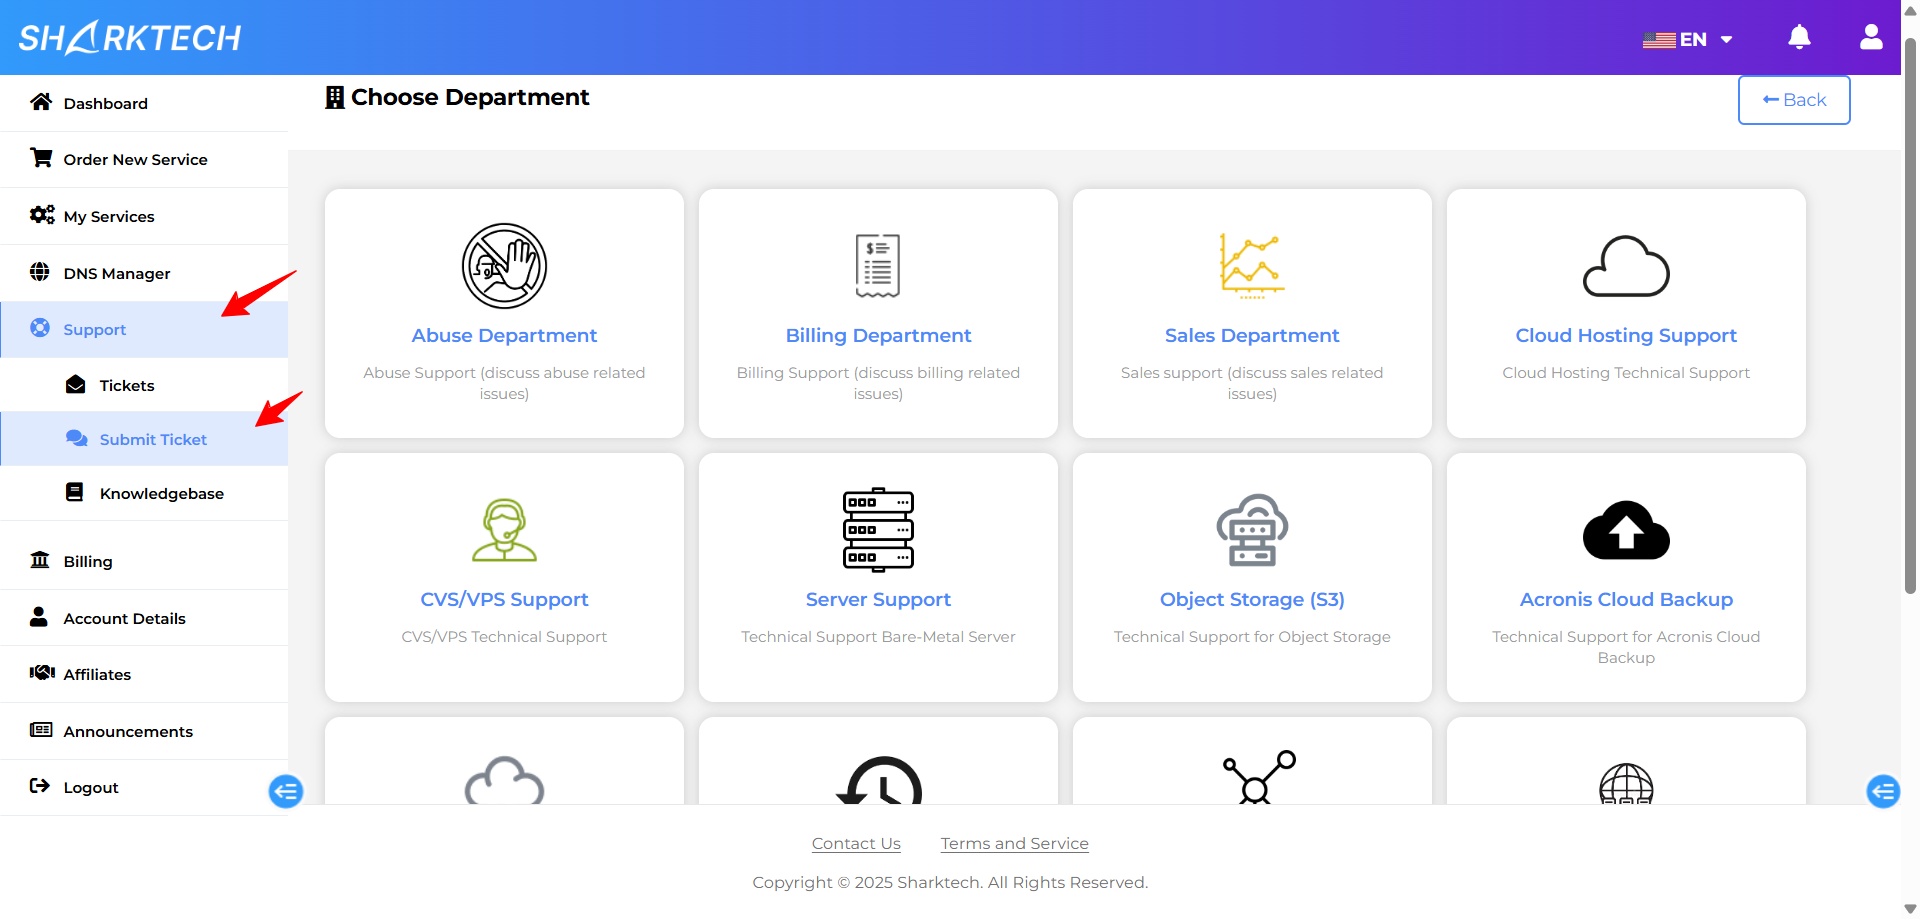The image size is (1920, 919).
Task: Click the Logout arrow icon
Action: 40,786
